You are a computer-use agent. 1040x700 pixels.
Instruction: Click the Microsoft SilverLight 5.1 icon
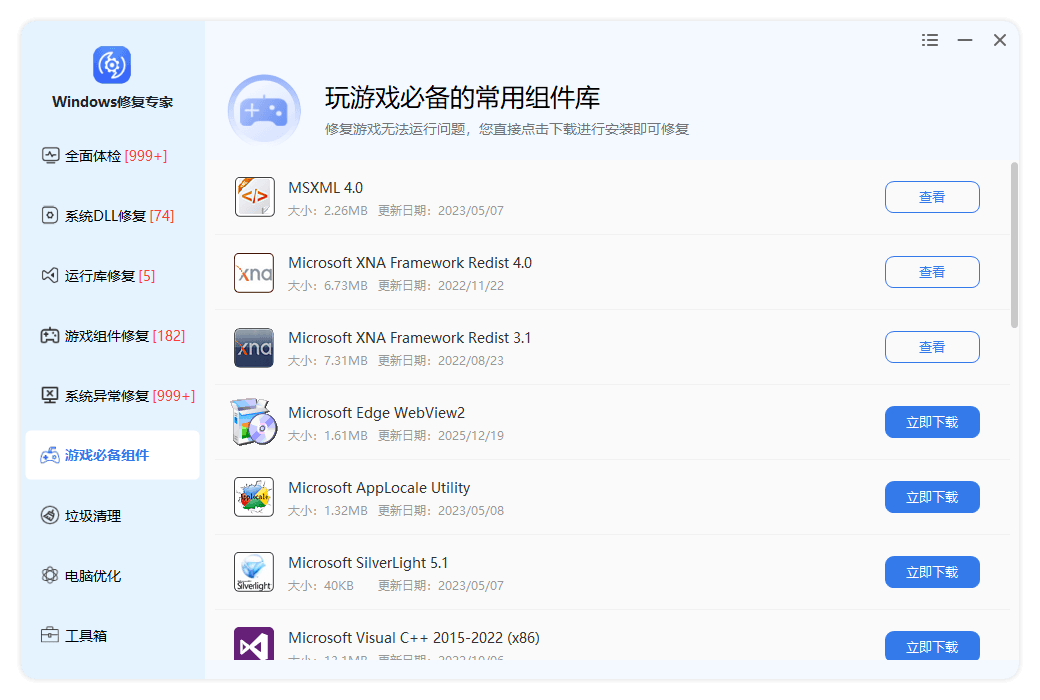pyautogui.click(x=254, y=572)
